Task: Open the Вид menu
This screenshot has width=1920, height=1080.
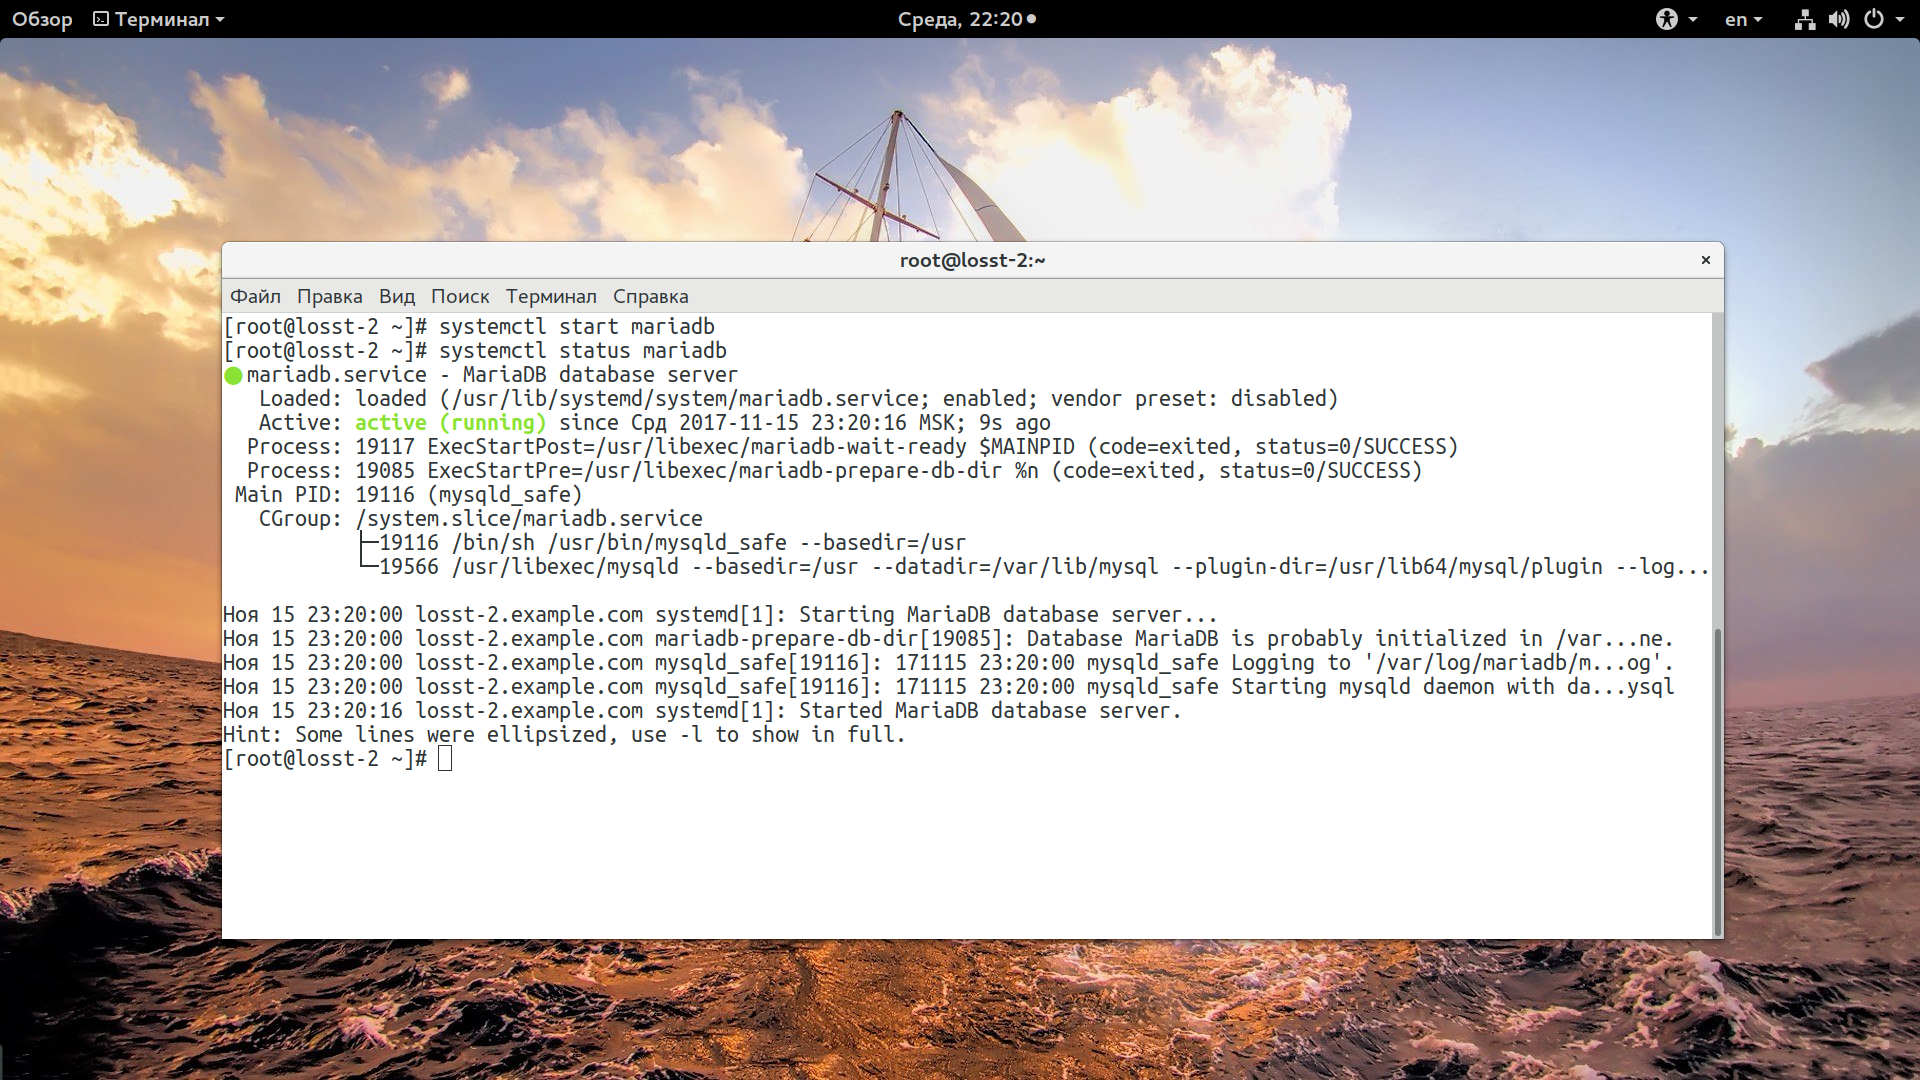Action: tap(396, 296)
